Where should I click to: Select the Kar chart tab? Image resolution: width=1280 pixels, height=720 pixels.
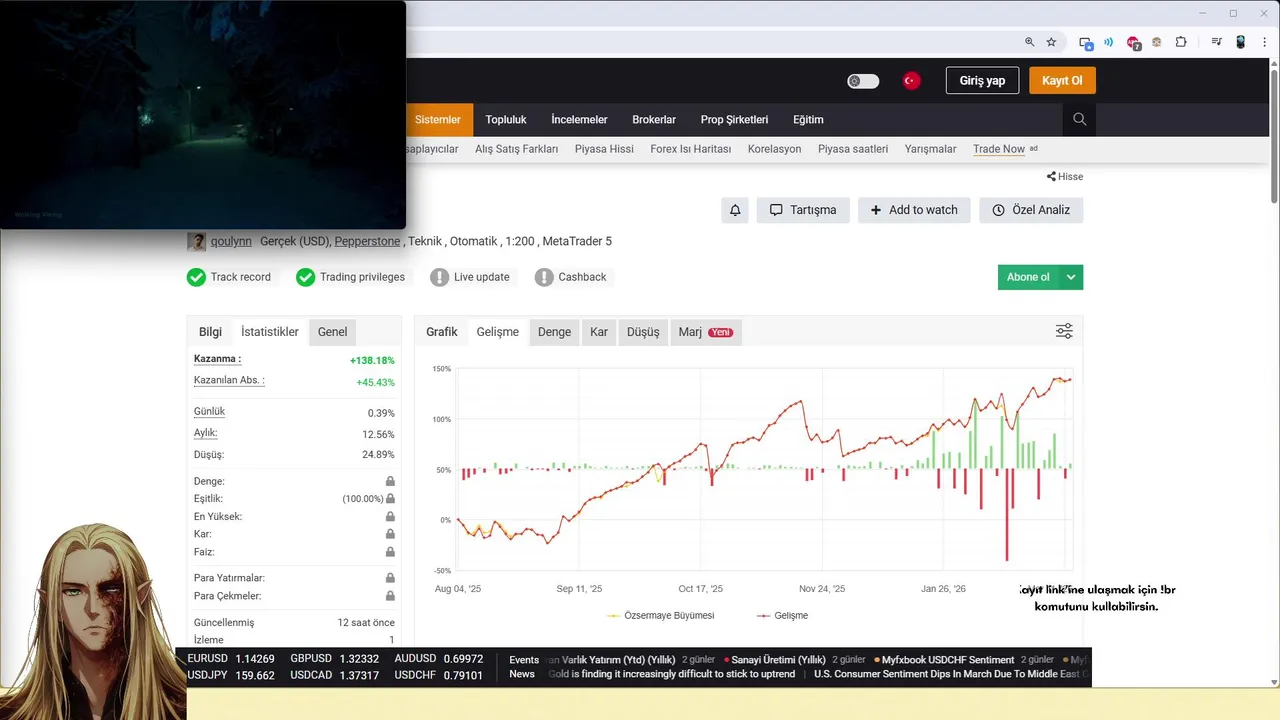599,332
